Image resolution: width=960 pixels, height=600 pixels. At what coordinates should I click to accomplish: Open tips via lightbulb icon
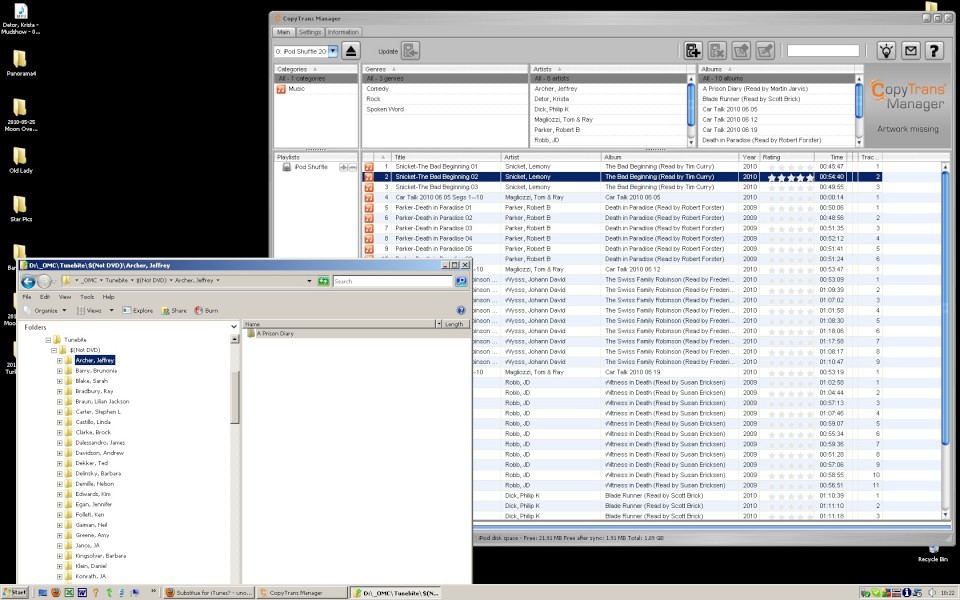(886, 51)
